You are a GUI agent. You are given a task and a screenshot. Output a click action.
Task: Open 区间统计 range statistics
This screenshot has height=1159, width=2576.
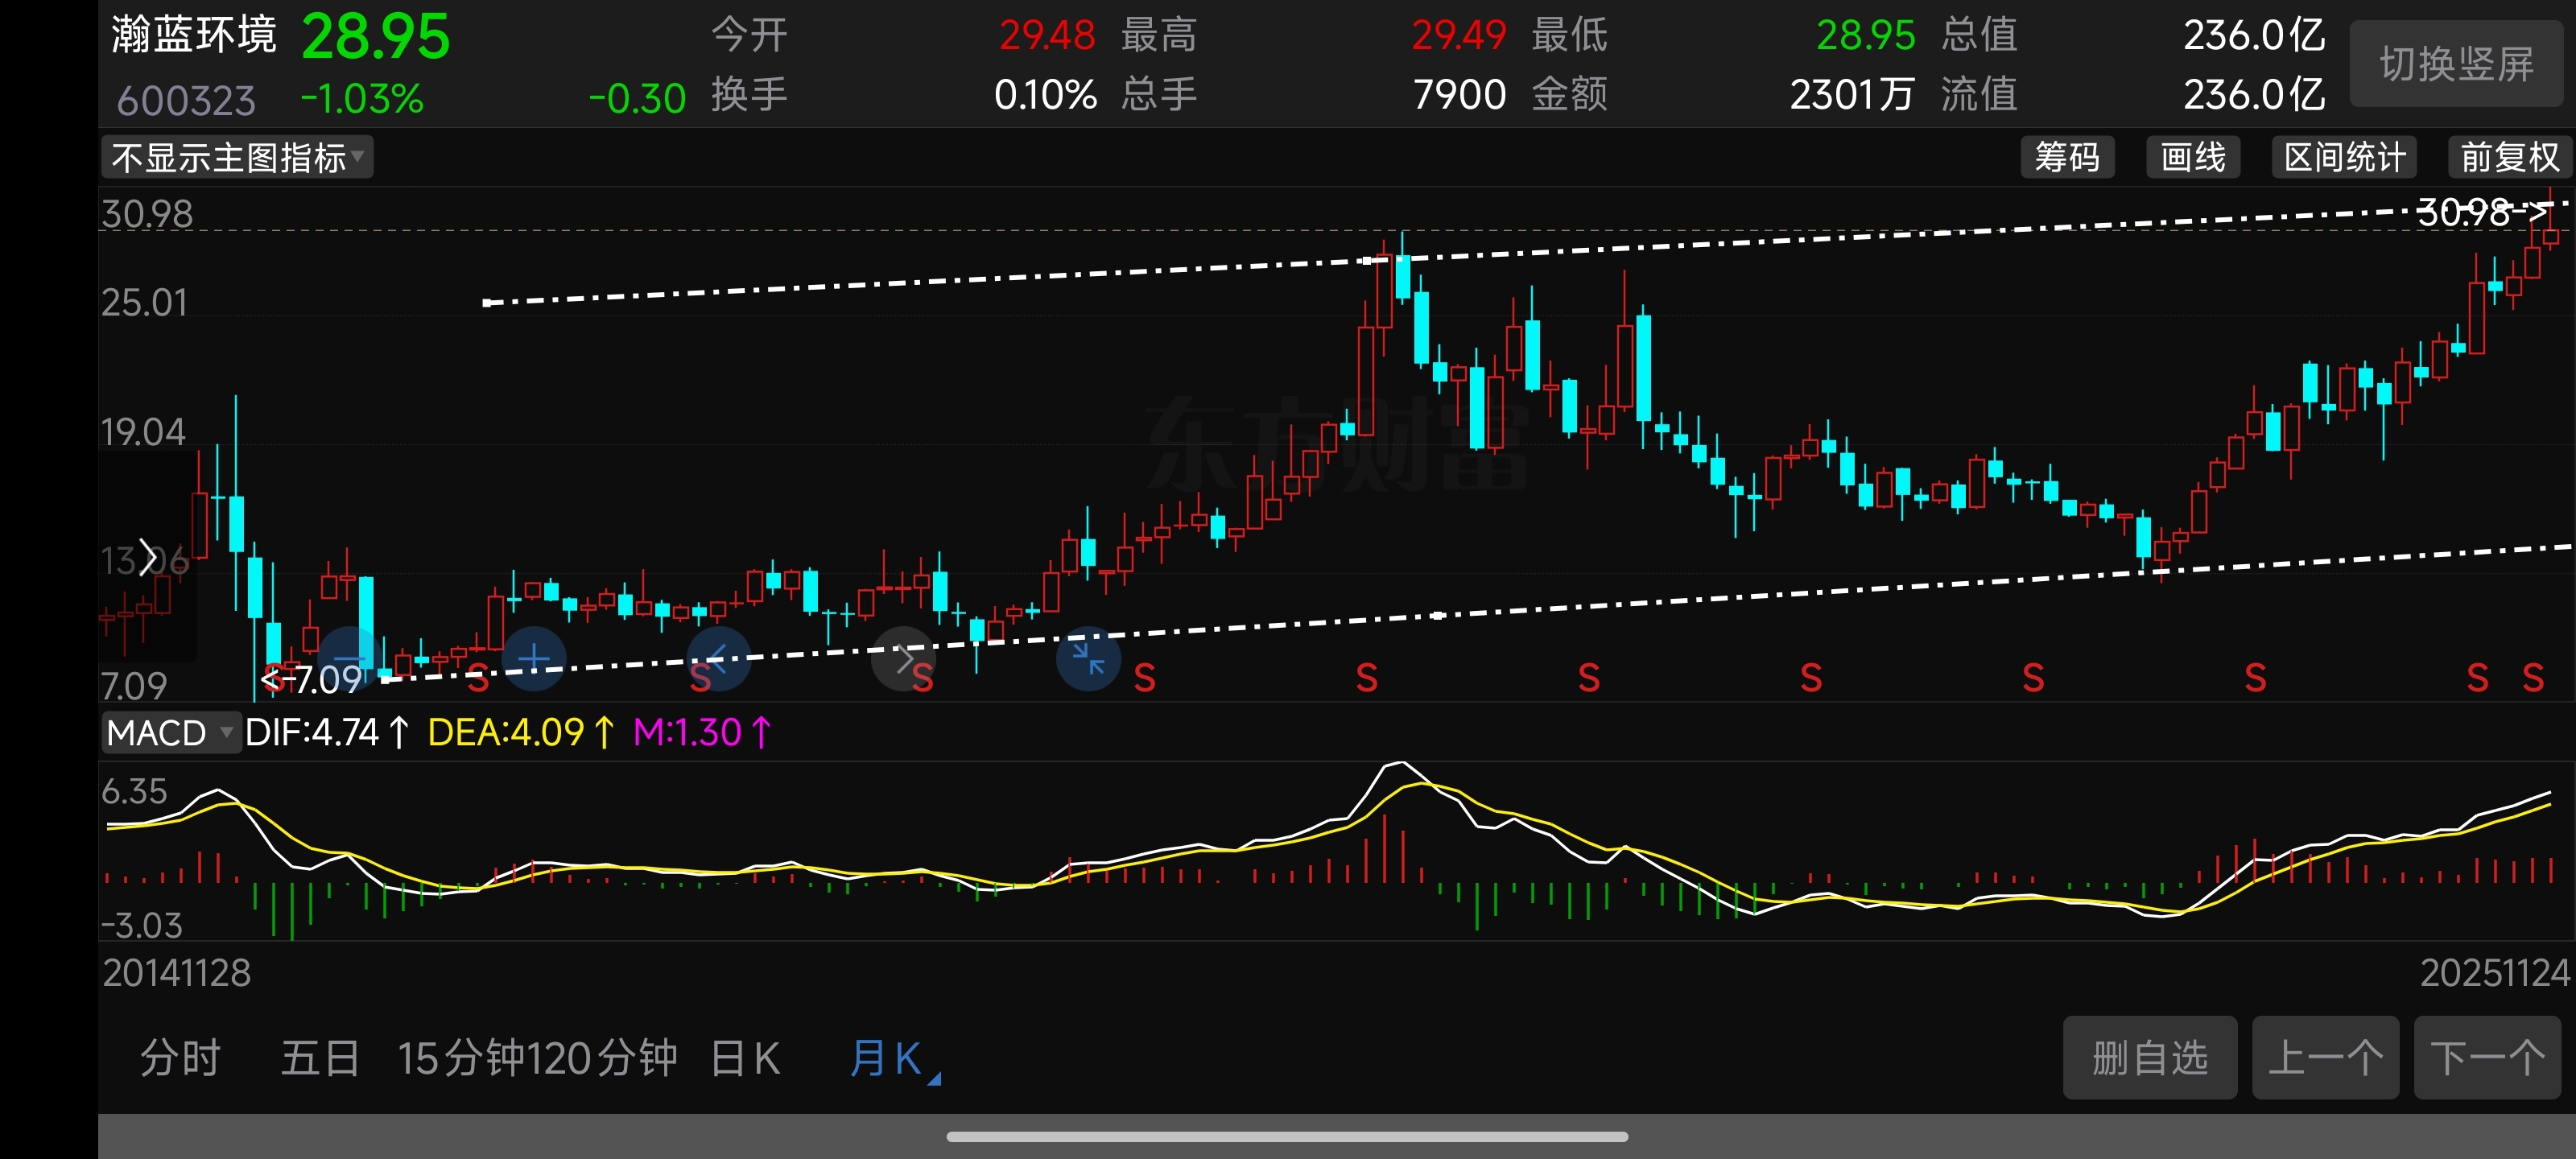2344,158
